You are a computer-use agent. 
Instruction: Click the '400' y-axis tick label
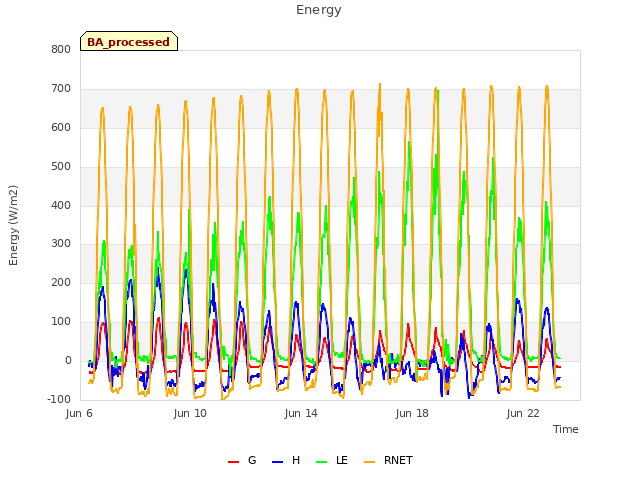click(x=61, y=205)
